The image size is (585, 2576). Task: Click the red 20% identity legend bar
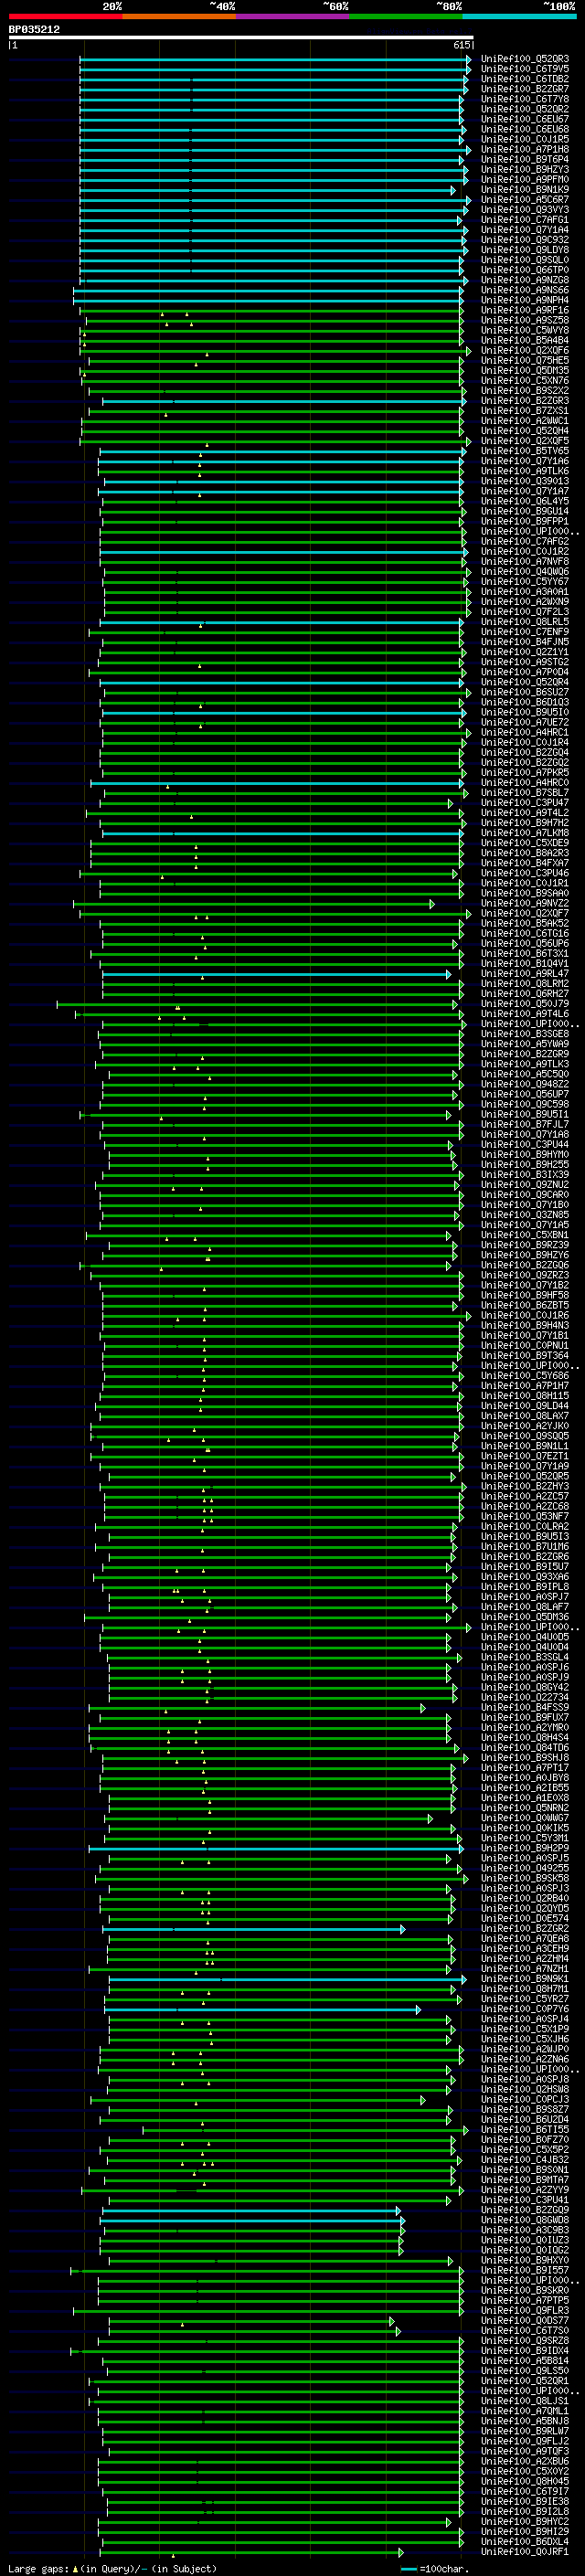pos(65,16)
